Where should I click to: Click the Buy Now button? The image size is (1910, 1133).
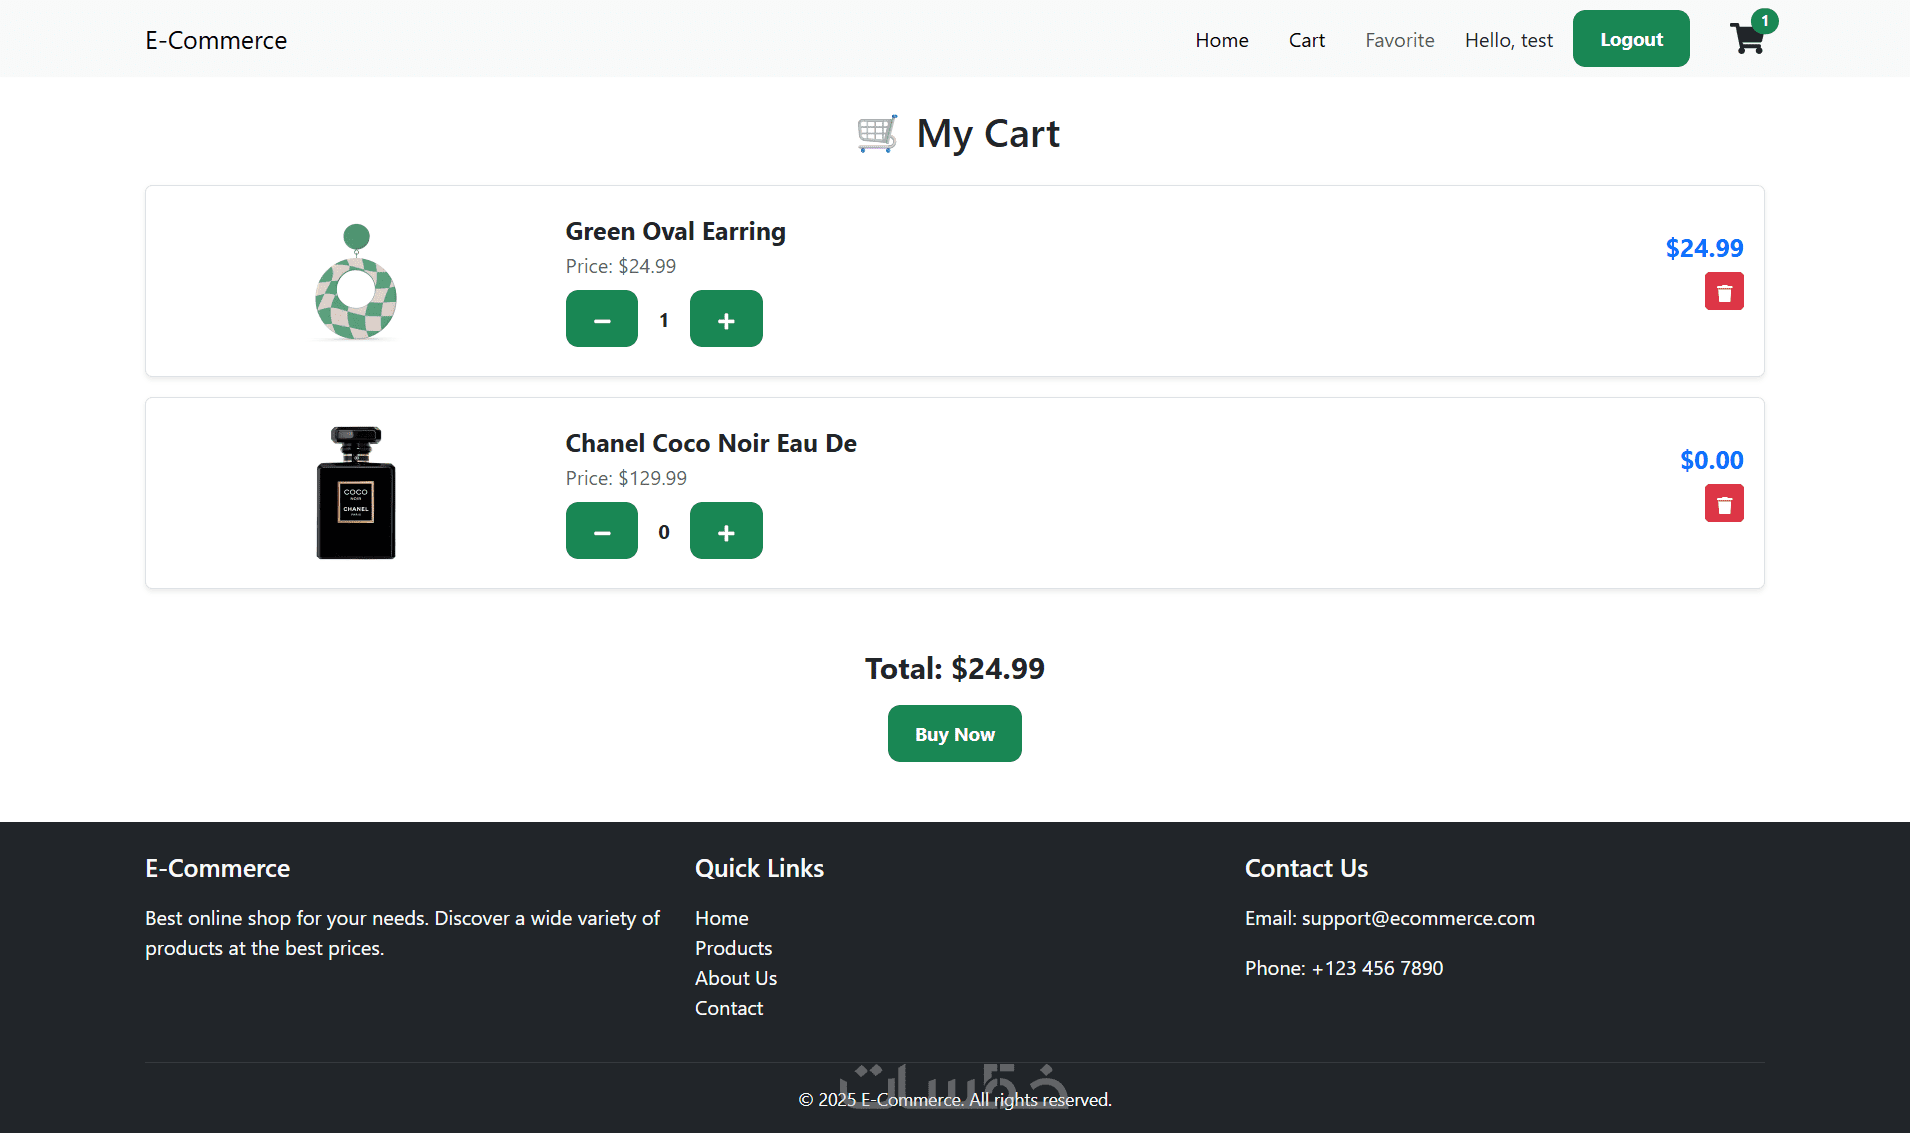coord(955,734)
